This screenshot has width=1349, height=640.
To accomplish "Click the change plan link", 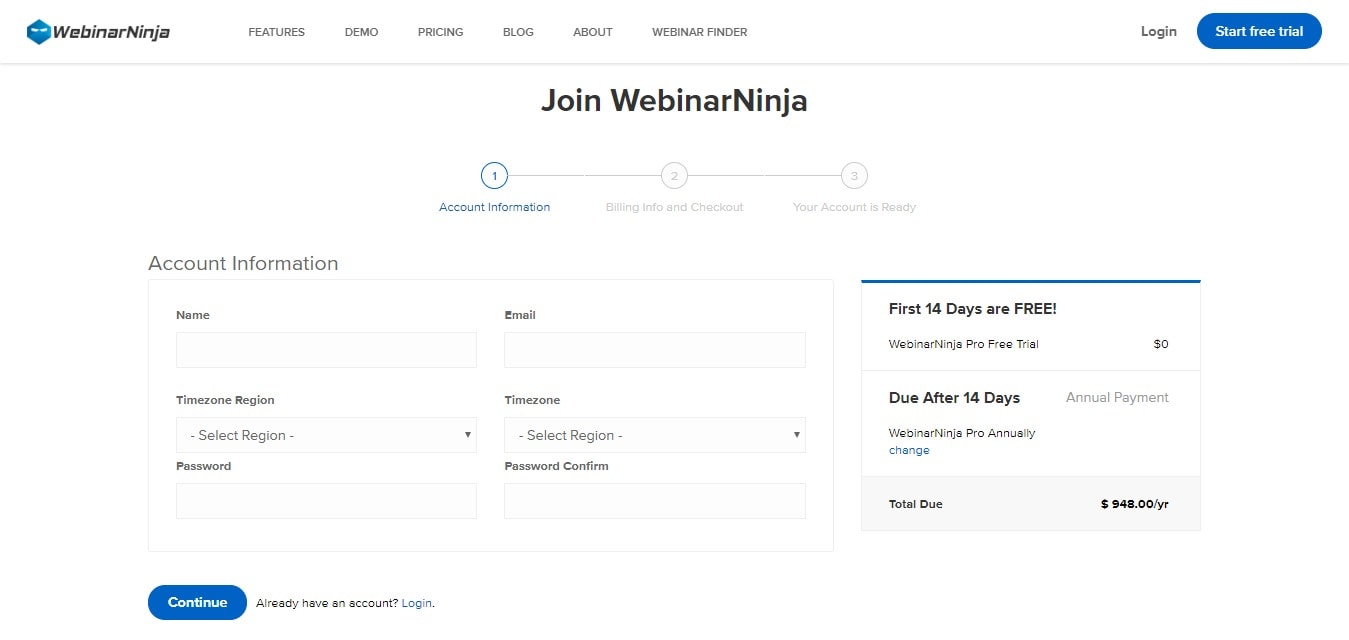I will point(909,450).
